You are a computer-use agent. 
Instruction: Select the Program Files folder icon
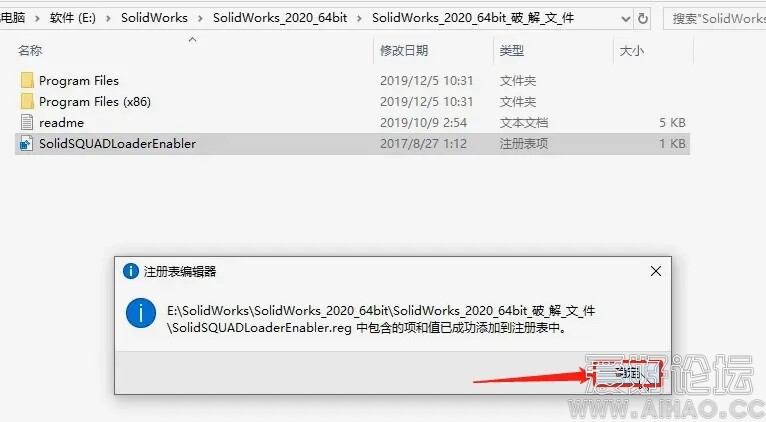[x=27, y=81]
